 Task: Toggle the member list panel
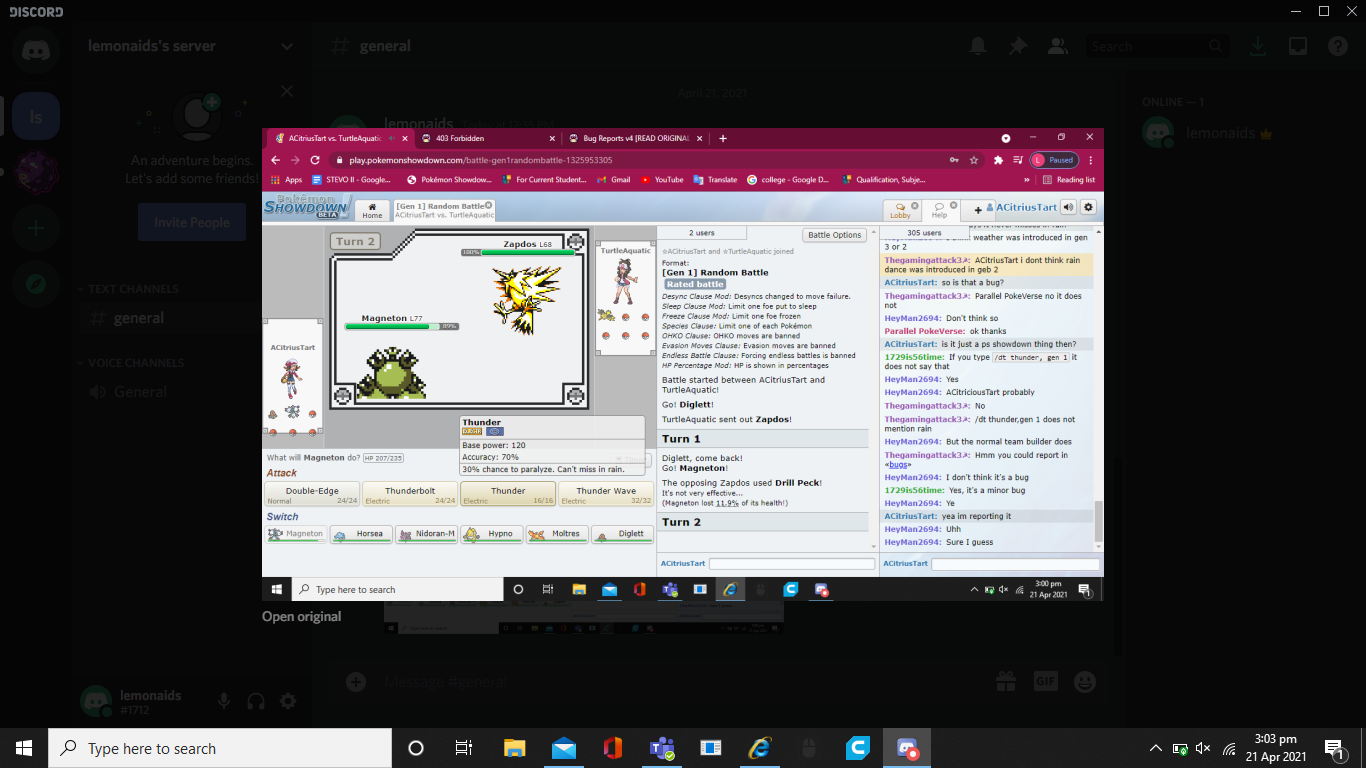(1057, 46)
